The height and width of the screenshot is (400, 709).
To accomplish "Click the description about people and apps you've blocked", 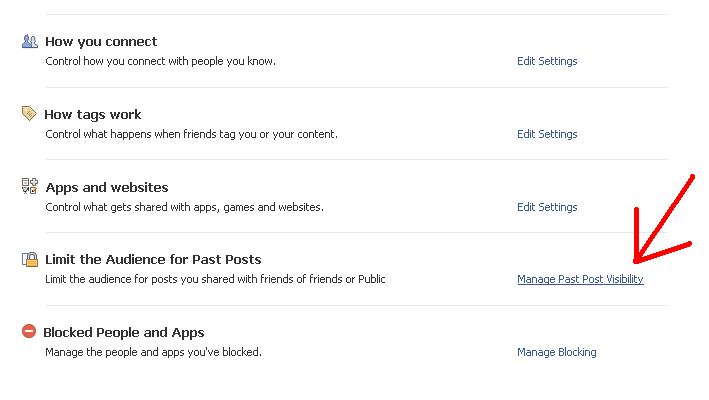I will click(153, 352).
